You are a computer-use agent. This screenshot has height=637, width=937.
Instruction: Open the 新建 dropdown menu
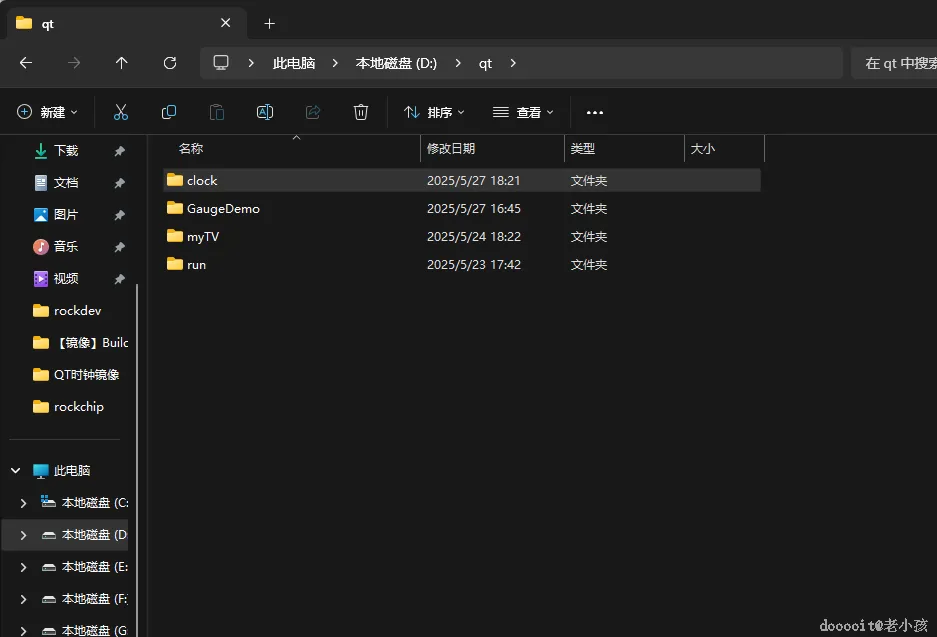coord(48,112)
